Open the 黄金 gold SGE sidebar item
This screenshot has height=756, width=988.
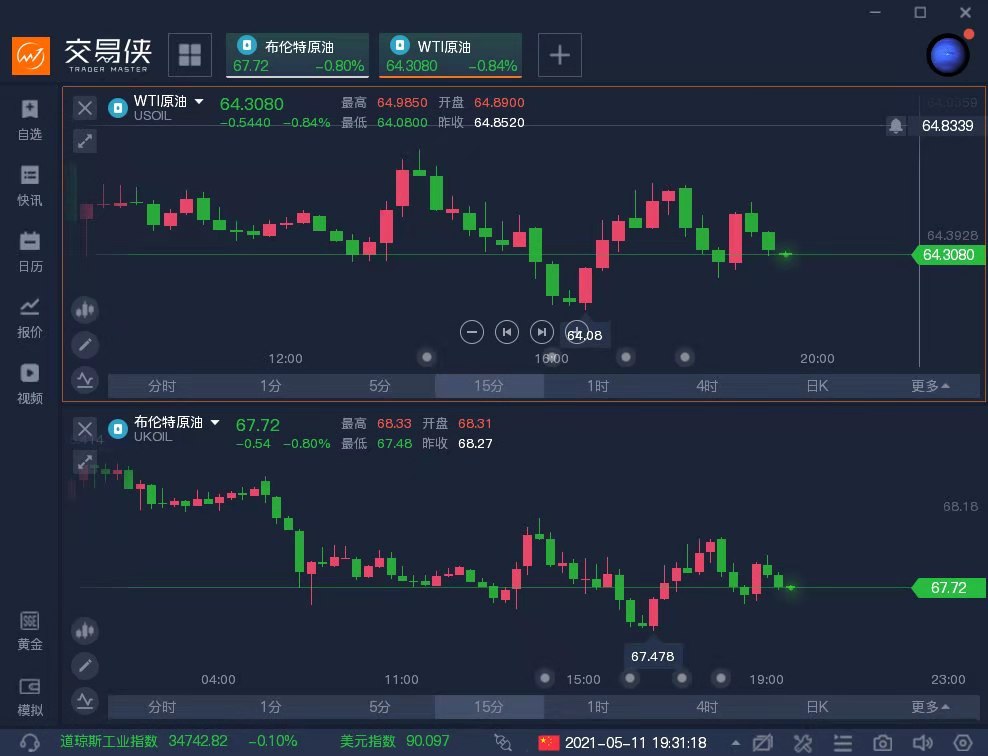30,631
